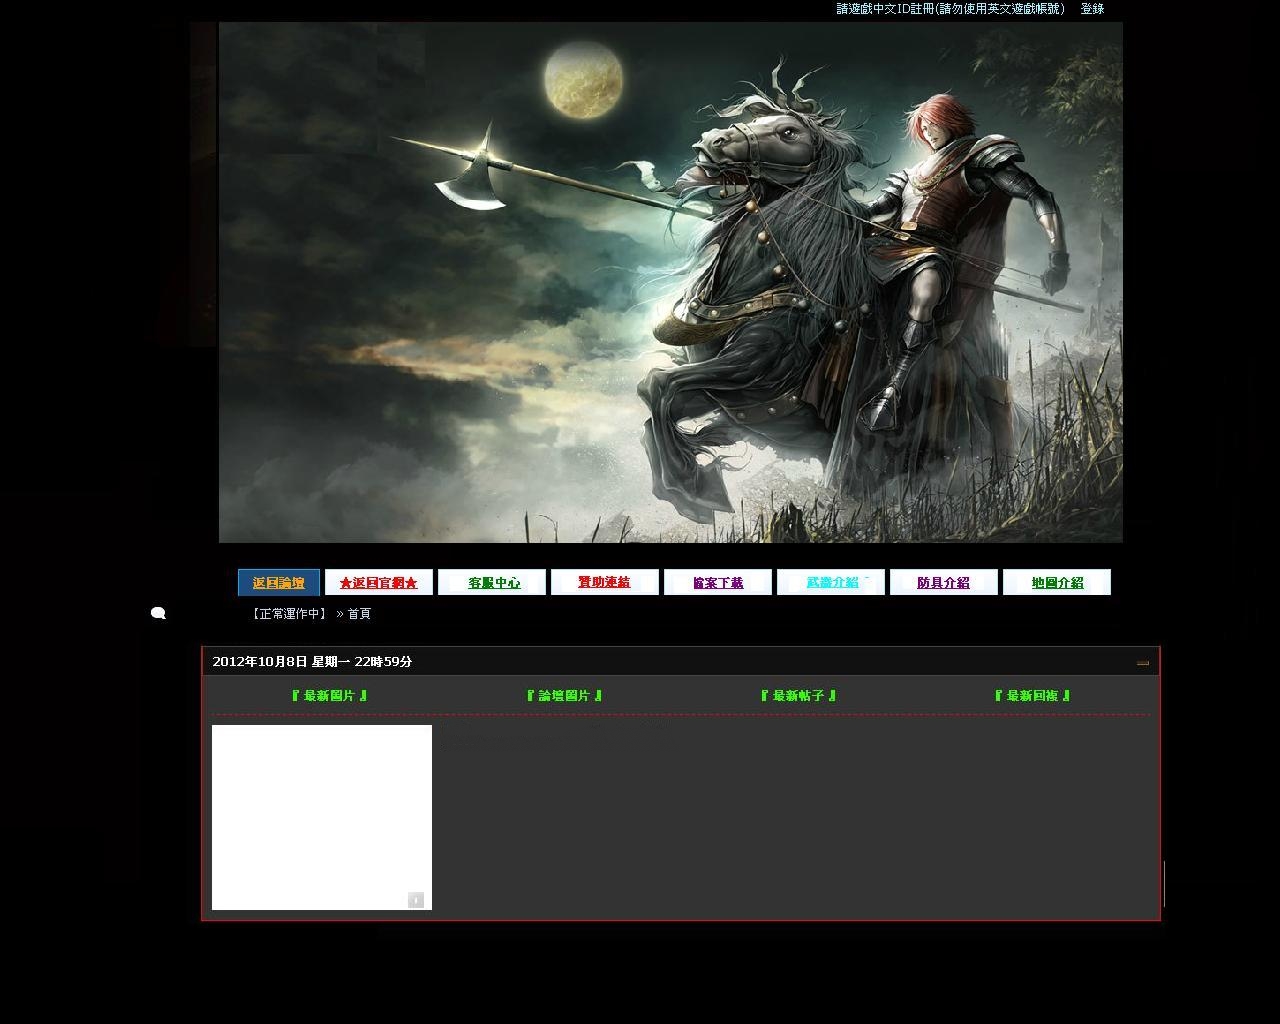Go to ★返回官網★ link
The image size is (1280, 1024).
pos(379,582)
